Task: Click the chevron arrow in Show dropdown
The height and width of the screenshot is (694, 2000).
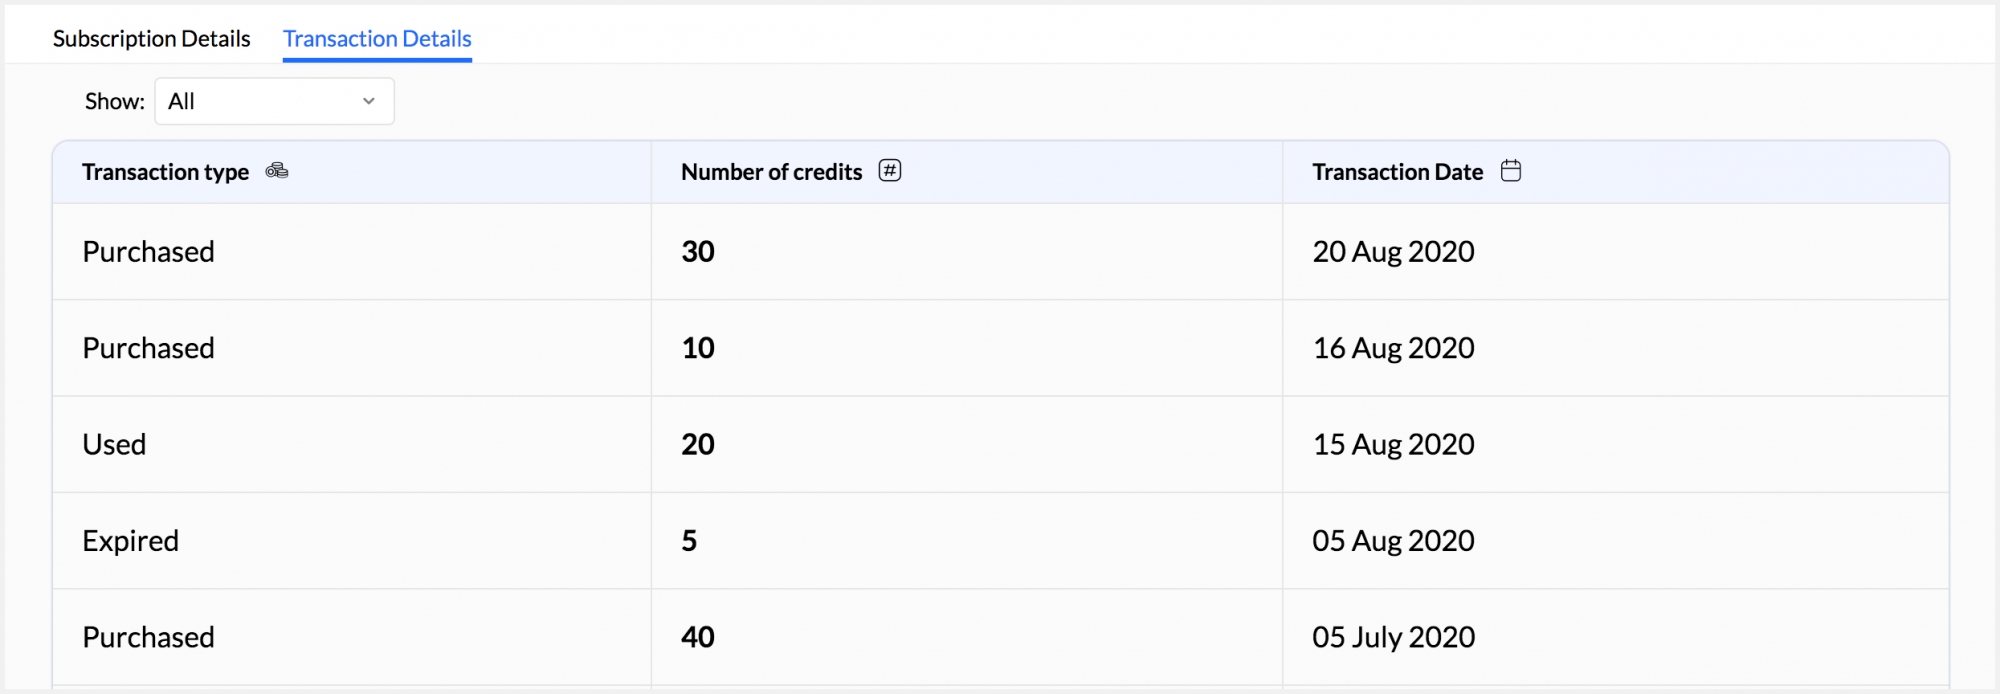Action: point(369,101)
